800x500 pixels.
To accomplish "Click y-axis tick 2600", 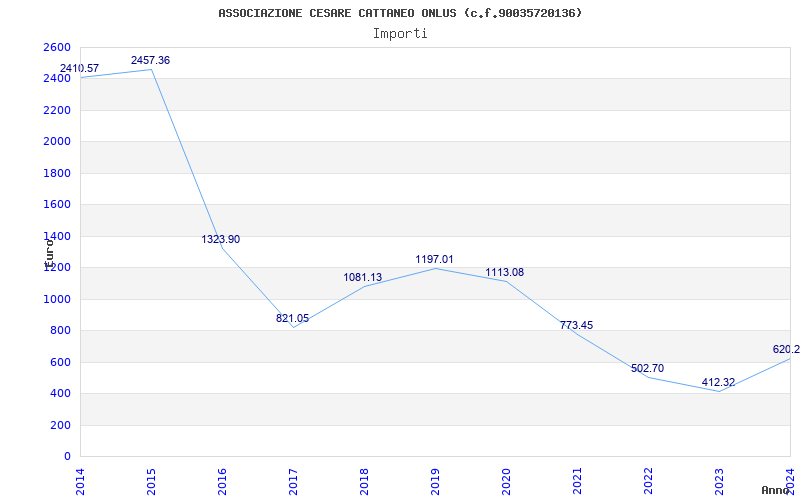I will point(58,47).
